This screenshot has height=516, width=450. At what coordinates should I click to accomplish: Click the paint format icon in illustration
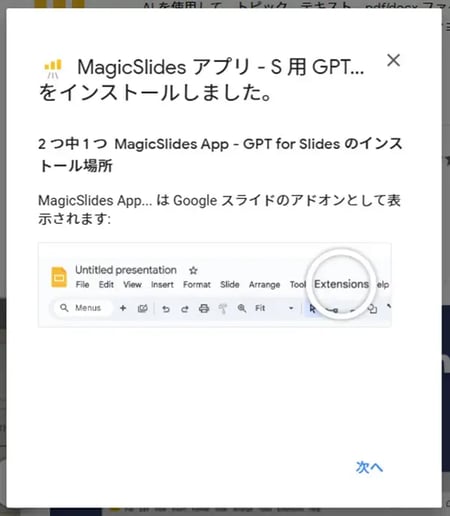point(223,309)
